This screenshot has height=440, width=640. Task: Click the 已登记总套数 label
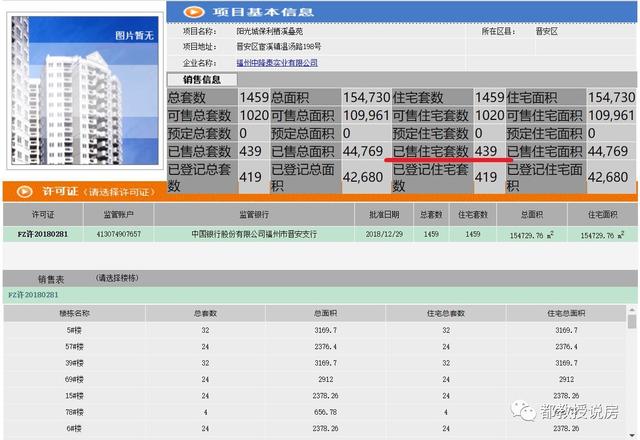[x=199, y=177]
